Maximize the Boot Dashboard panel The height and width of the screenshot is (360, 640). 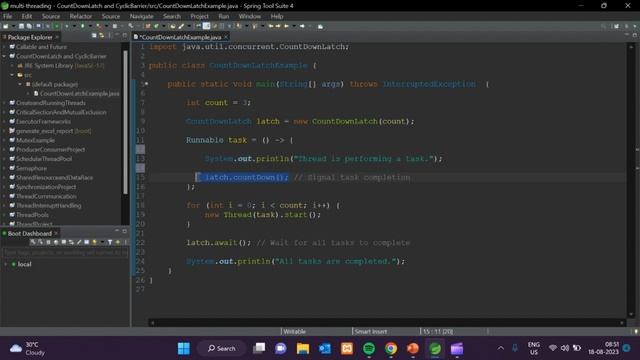pos(125,231)
